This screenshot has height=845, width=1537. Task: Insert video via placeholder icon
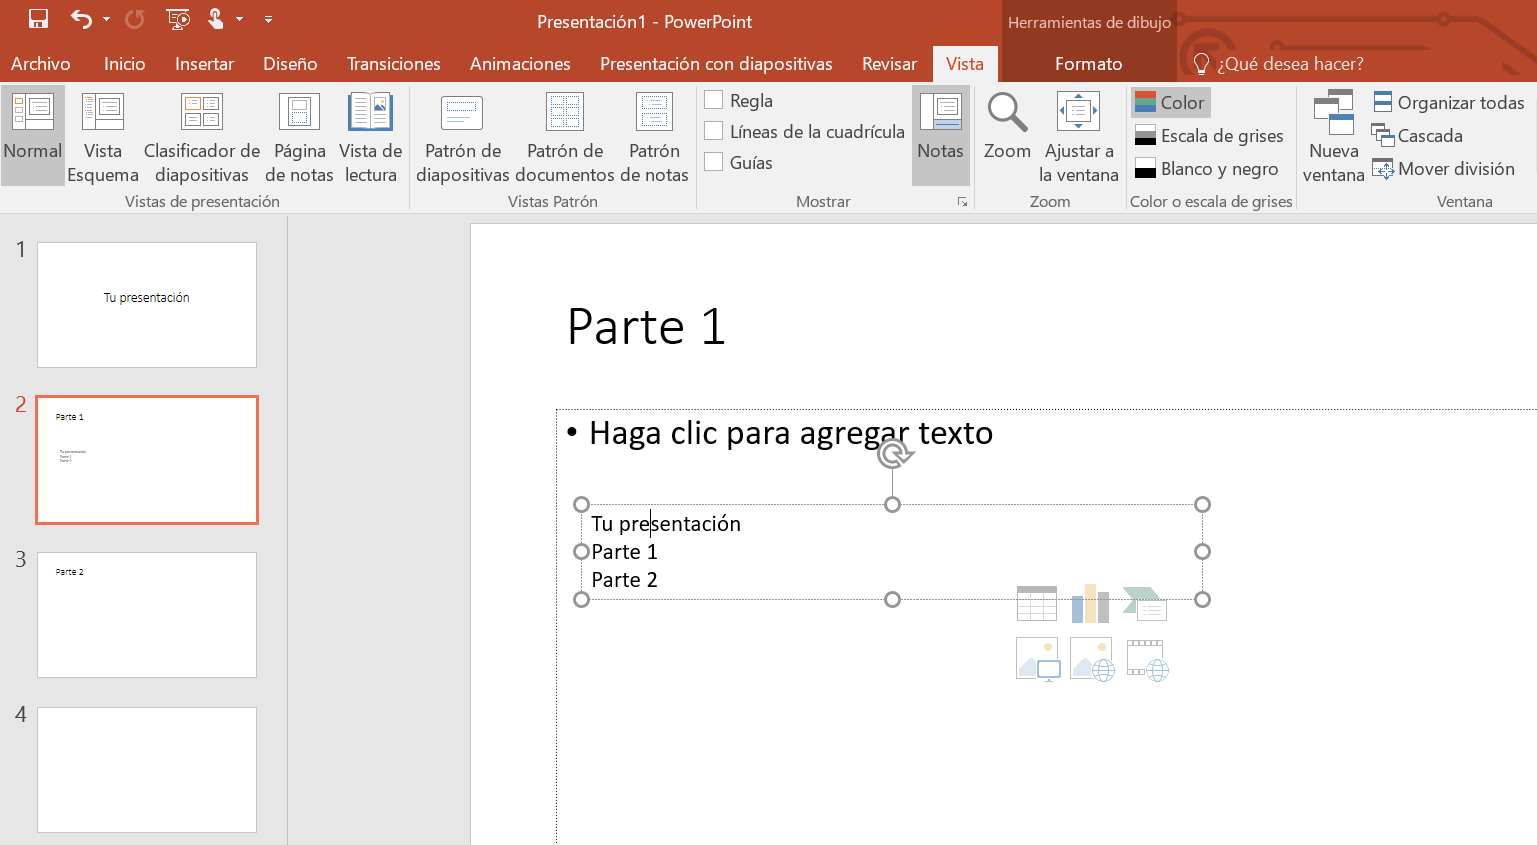point(1147,660)
